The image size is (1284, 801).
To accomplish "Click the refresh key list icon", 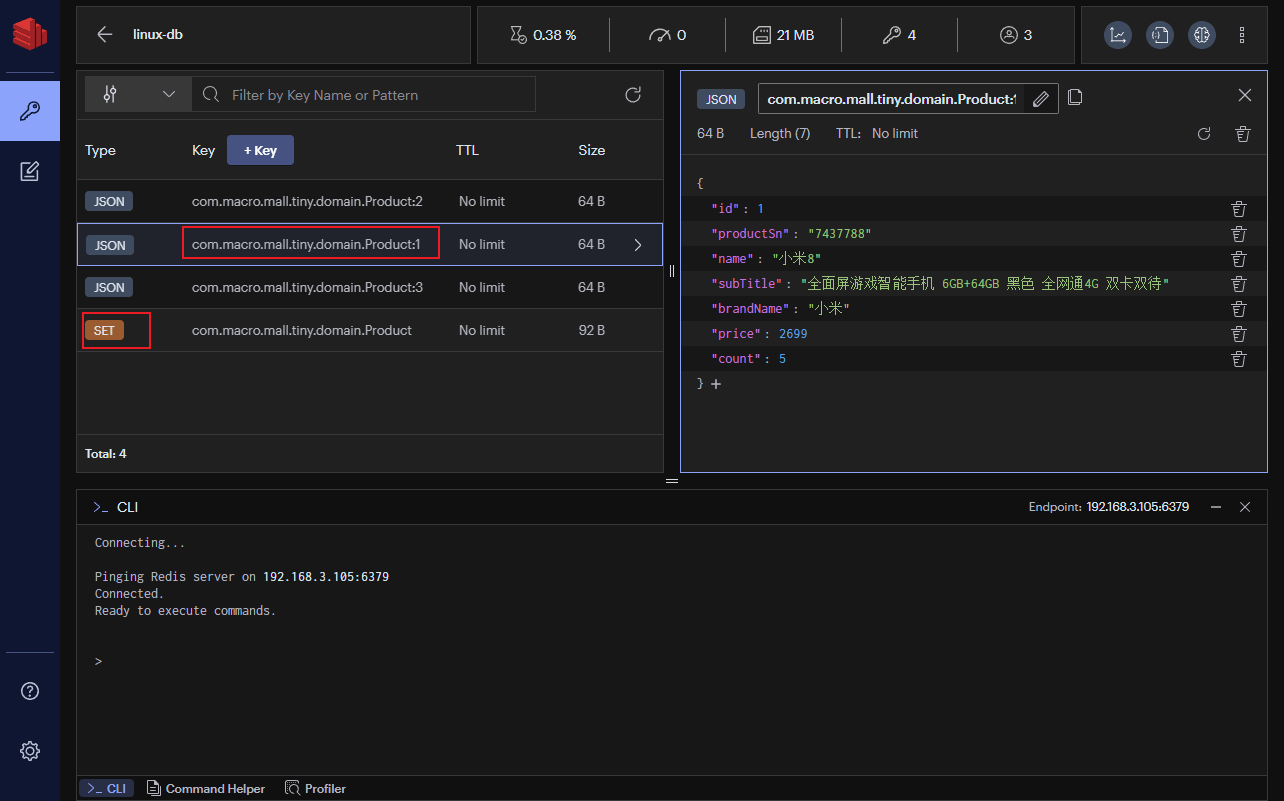I will pyautogui.click(x=633, y=95).
